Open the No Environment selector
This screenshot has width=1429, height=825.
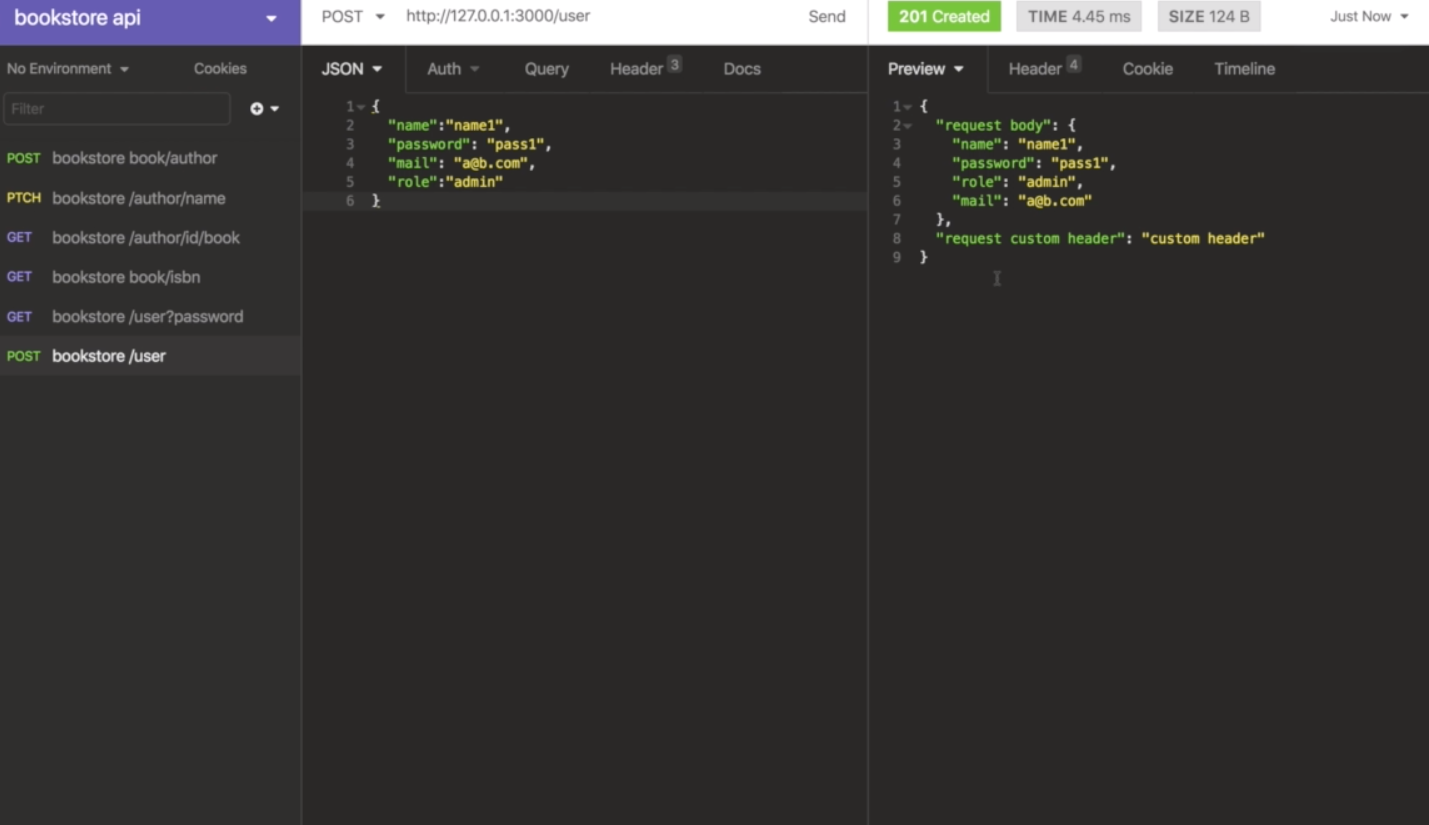pyautogui.click(x=62, y=68)
